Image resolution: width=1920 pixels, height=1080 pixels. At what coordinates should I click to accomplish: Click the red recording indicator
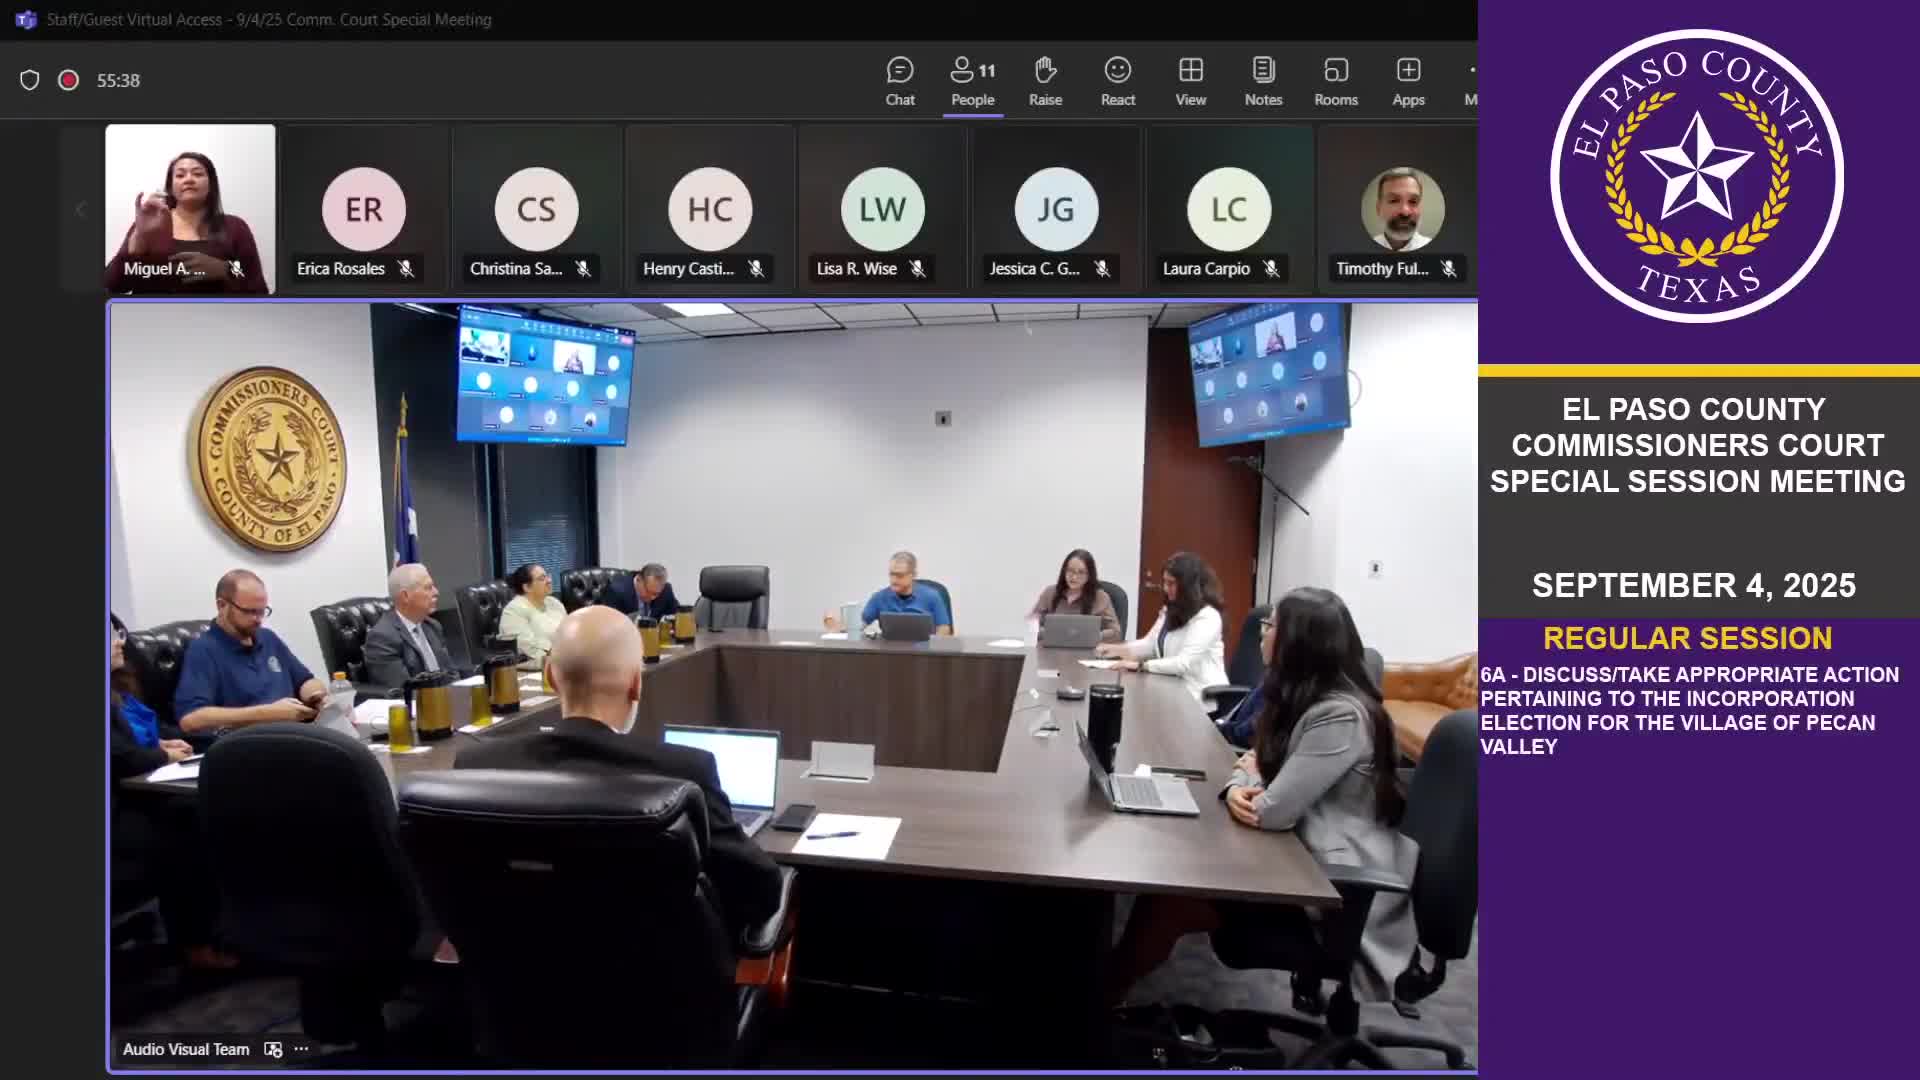(68, 80)
